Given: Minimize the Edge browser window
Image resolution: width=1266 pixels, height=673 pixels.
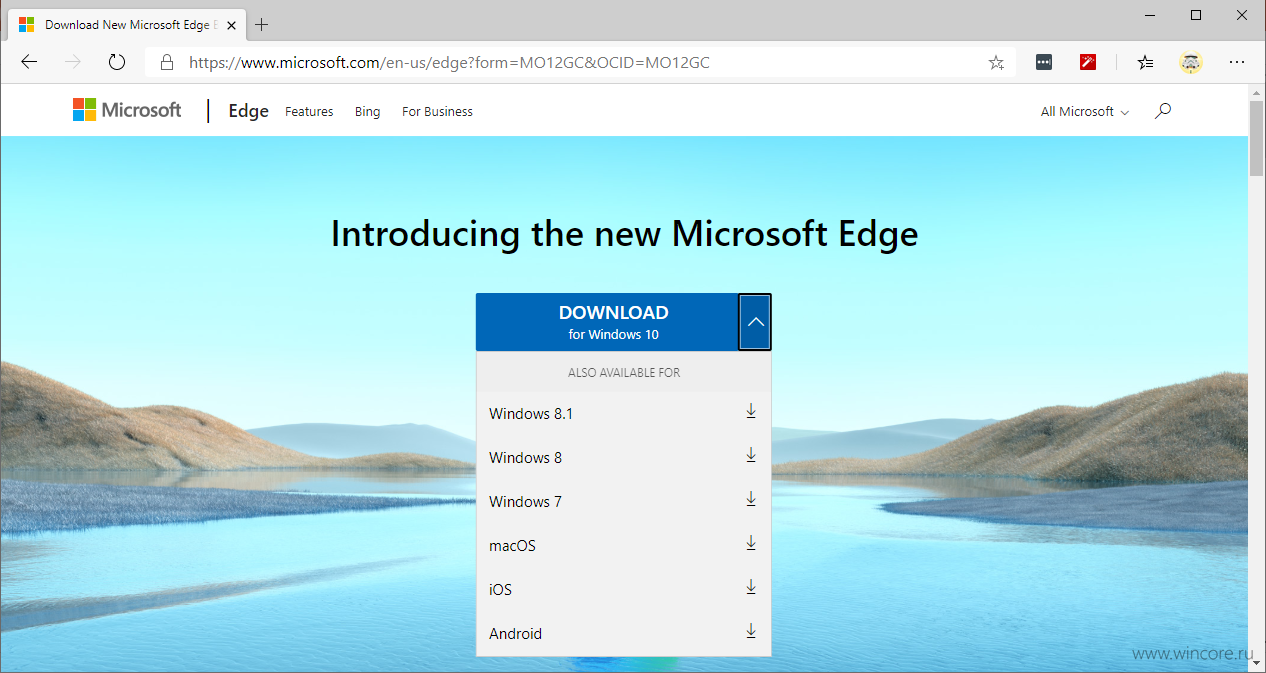Looking at the screenshot, I should 1150,15.
